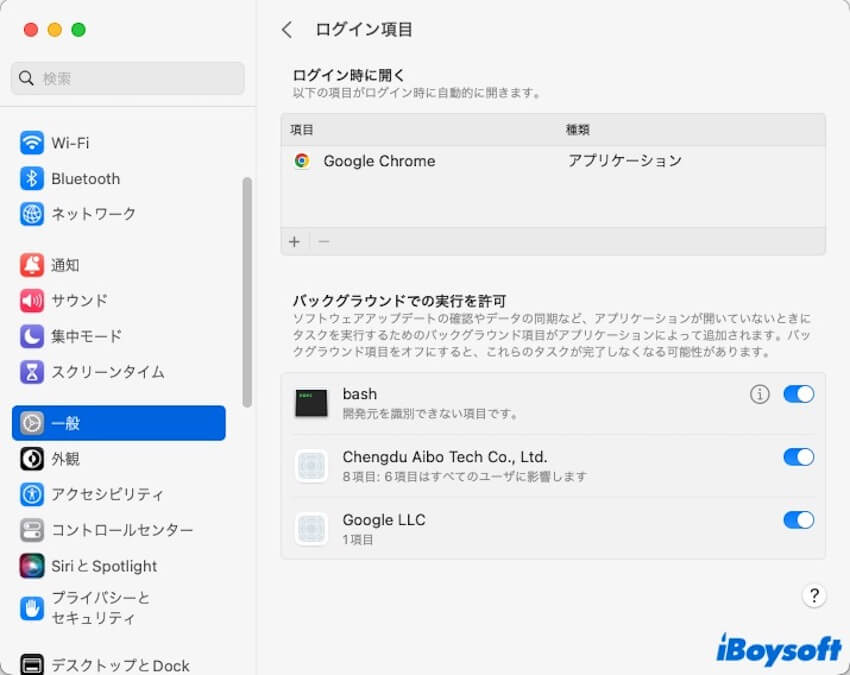Select ネットワーク in sidebar
Viewport: 850px width, 675px height.
tap(93, 214)
